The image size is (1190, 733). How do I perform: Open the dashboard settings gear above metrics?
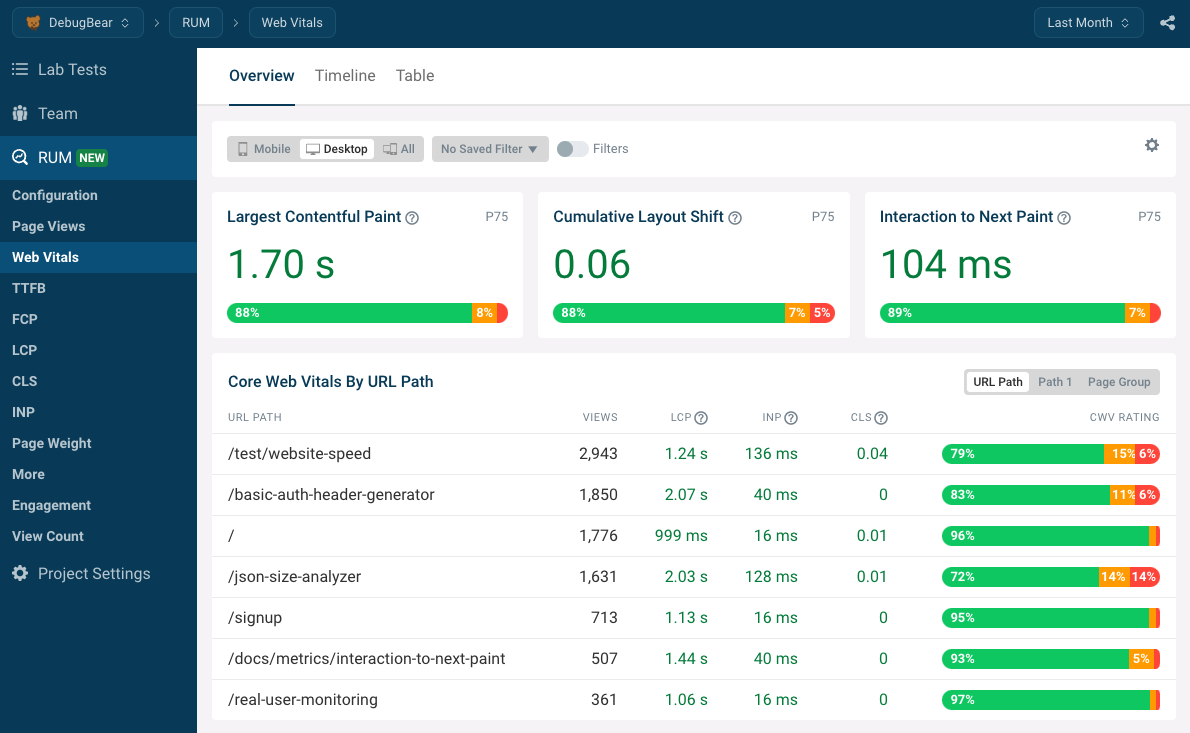(x=1152, y=145)
